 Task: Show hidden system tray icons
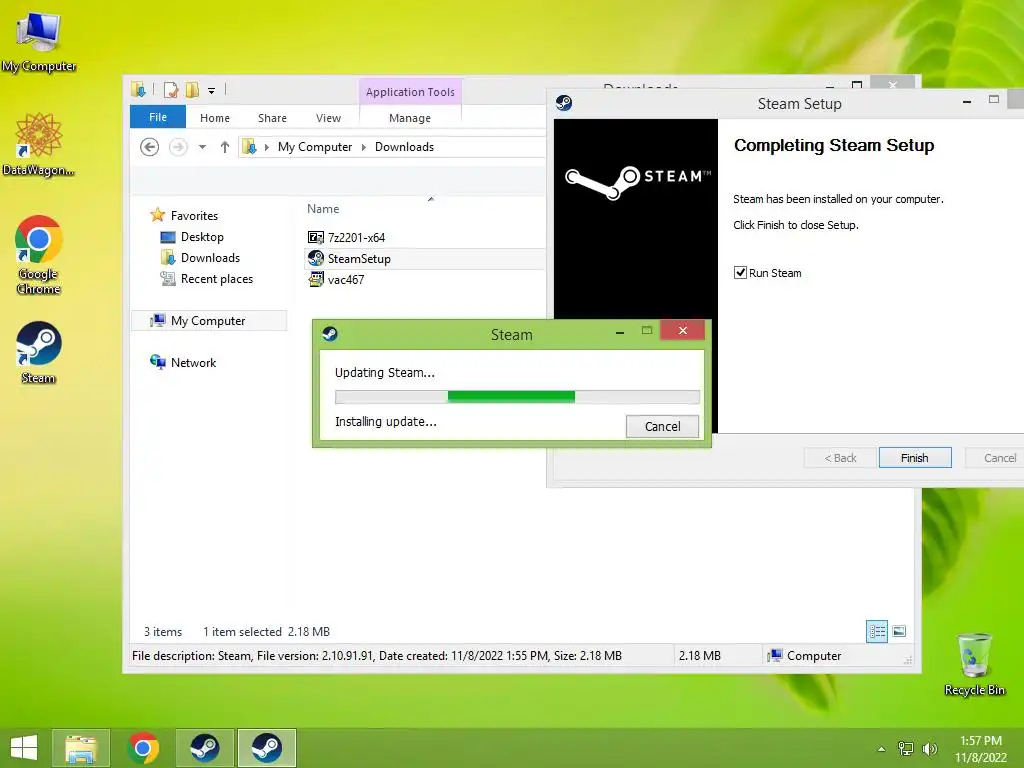[882, 749]
